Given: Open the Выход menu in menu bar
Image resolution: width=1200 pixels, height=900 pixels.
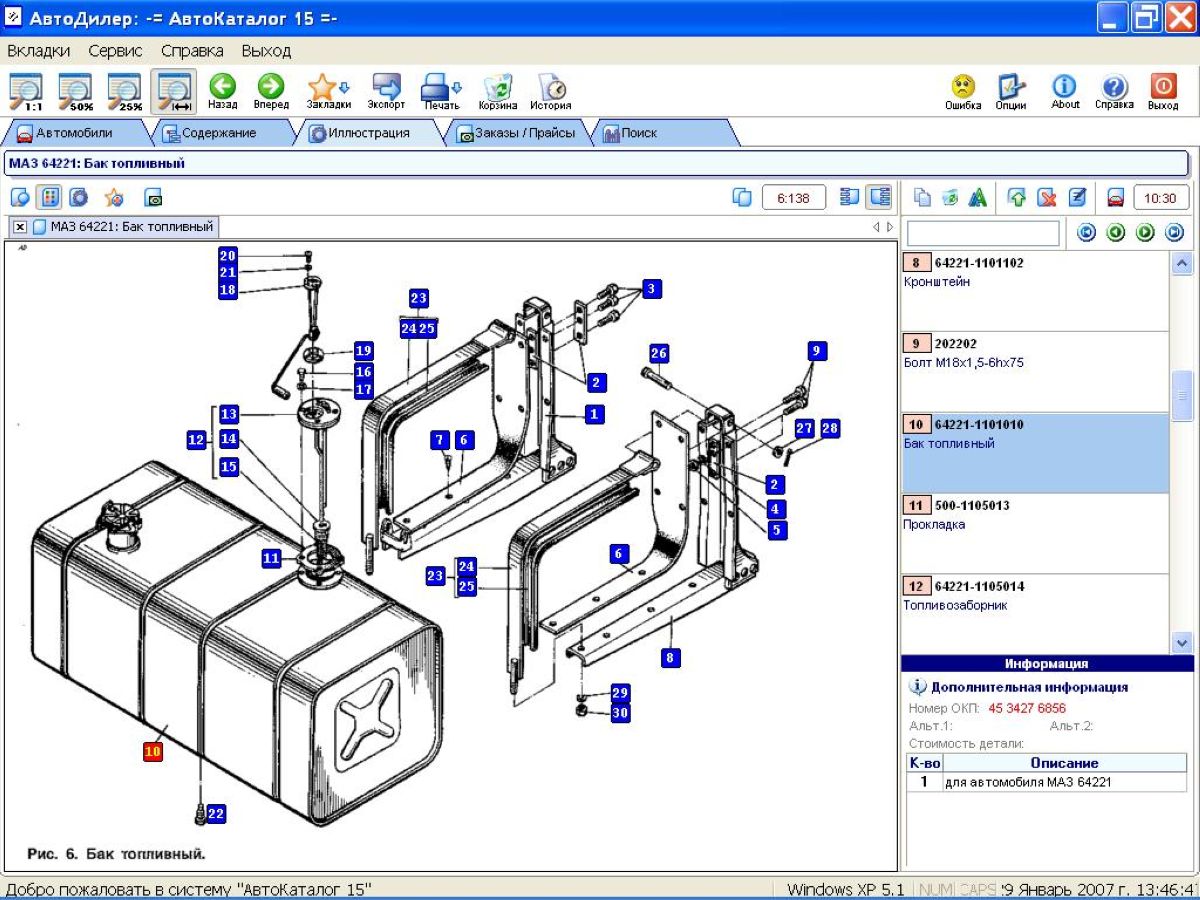Looking at the screenshot, I should click(x=266, y=50).
